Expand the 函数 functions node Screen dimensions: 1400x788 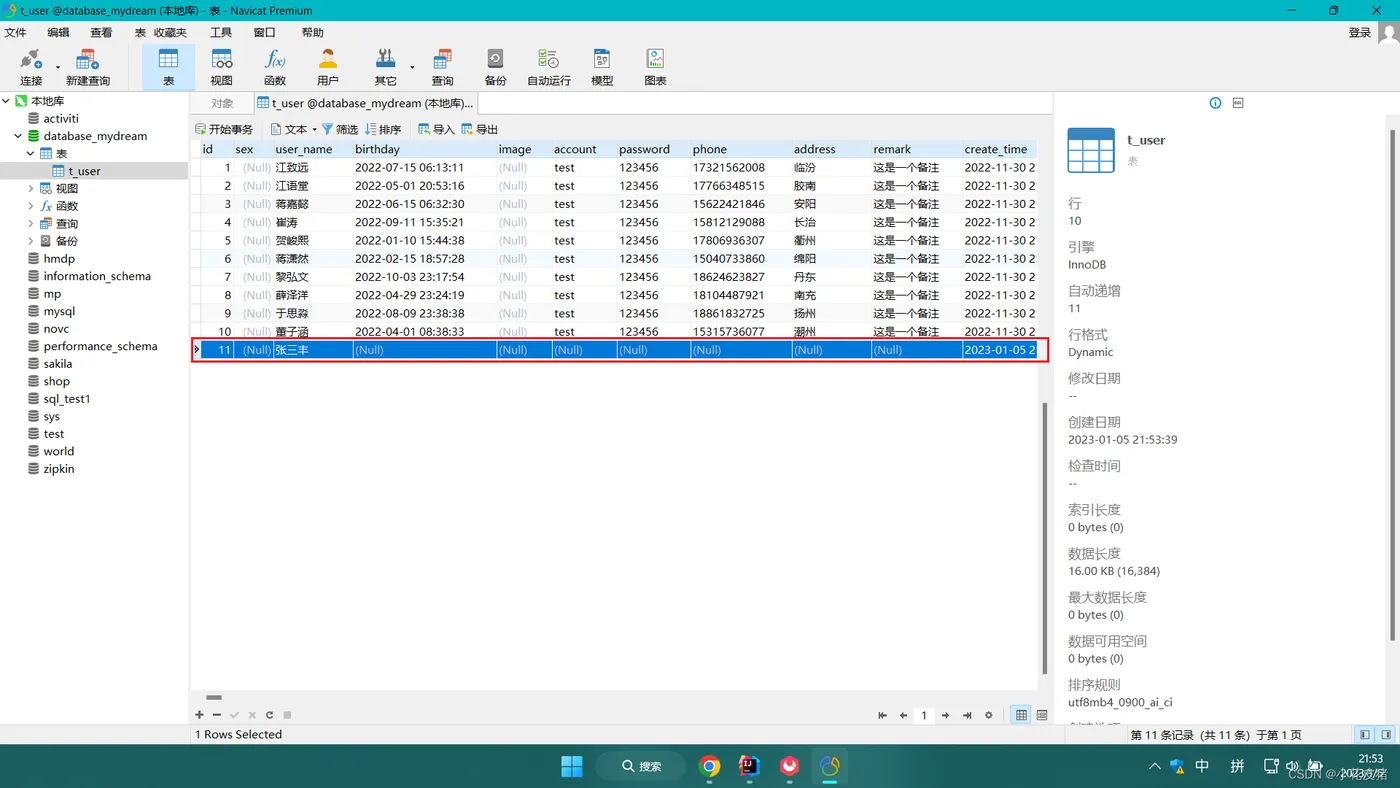30,206
